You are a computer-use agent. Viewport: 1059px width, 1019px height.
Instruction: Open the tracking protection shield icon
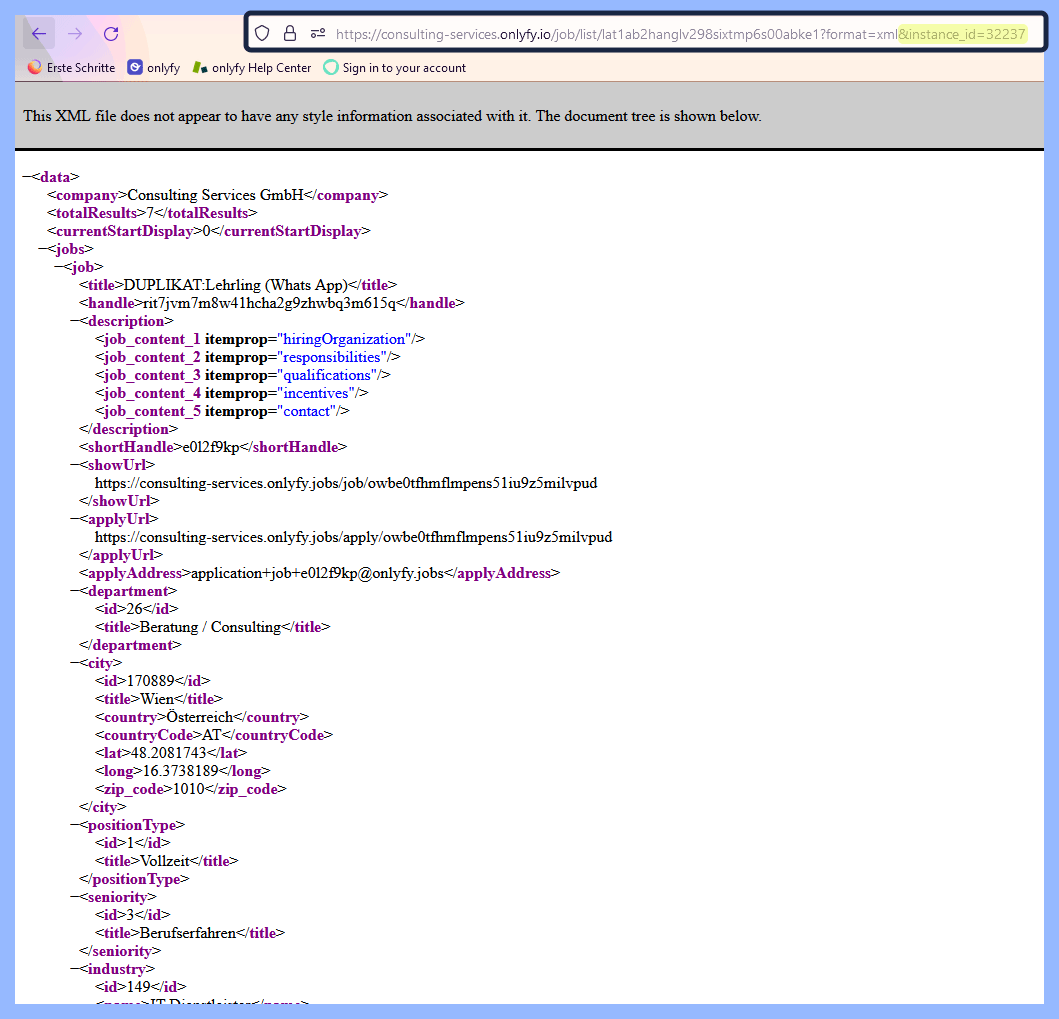(x=260, y=31)
